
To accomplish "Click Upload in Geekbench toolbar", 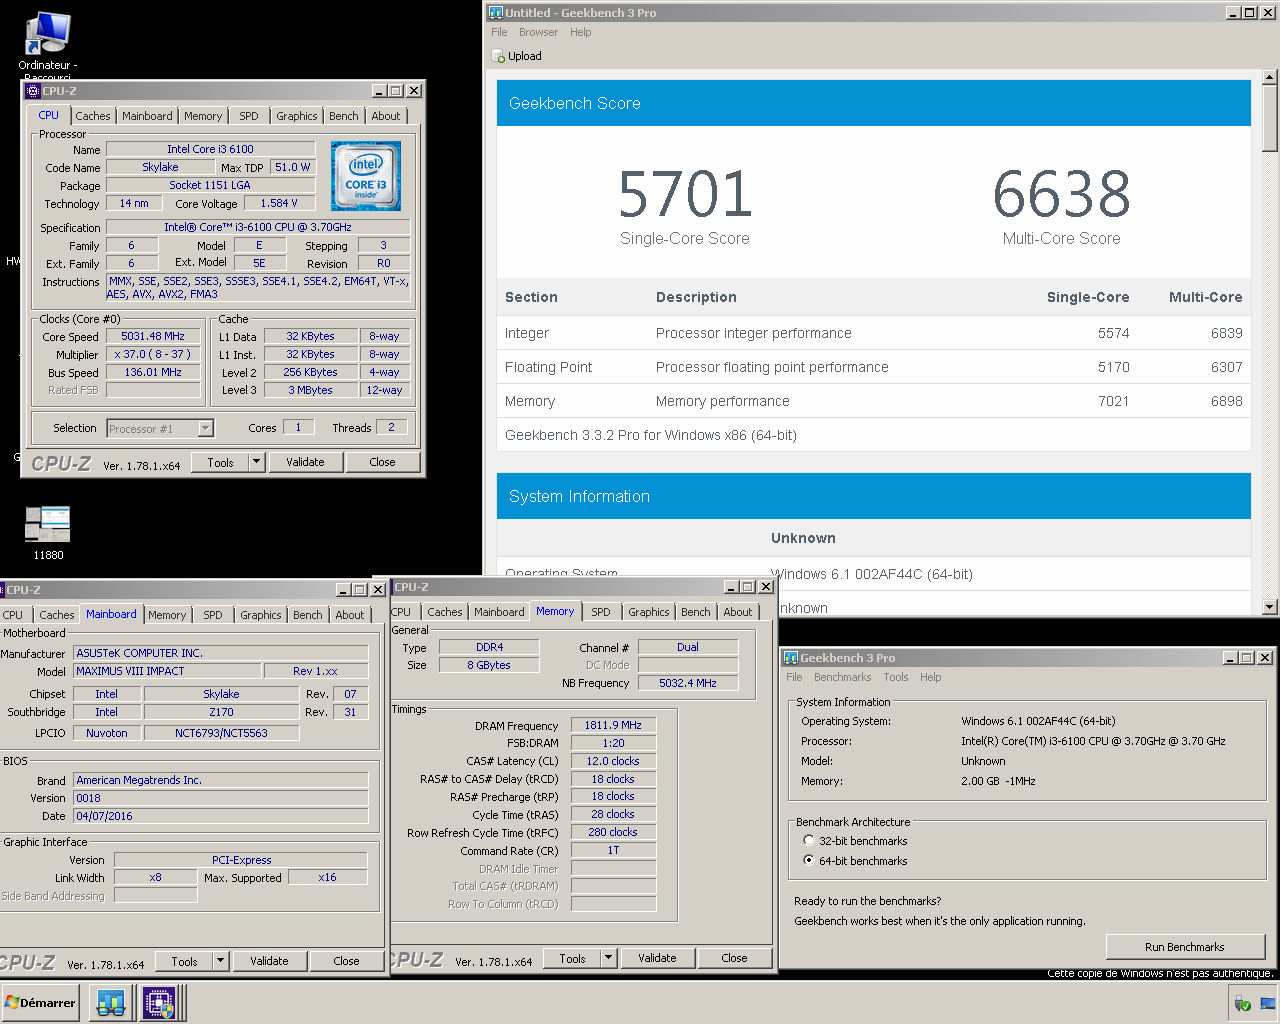I will (517, 57).
